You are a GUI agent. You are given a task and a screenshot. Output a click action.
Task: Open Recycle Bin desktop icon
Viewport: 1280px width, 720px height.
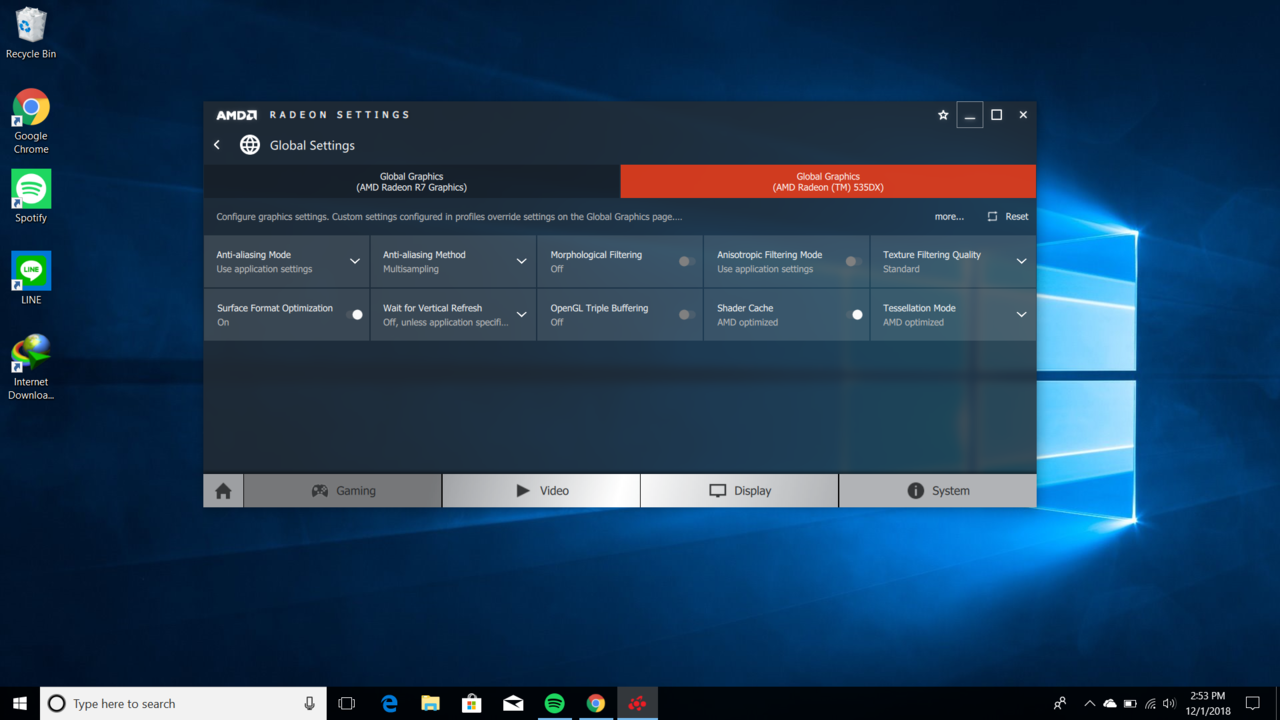(31, 33)
